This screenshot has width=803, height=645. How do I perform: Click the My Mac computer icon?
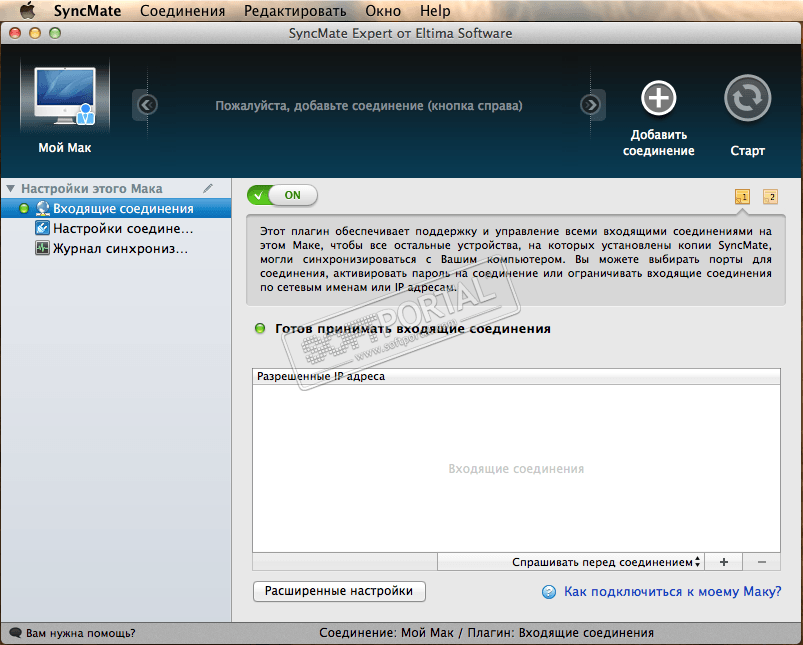click(x=65, y=96)
